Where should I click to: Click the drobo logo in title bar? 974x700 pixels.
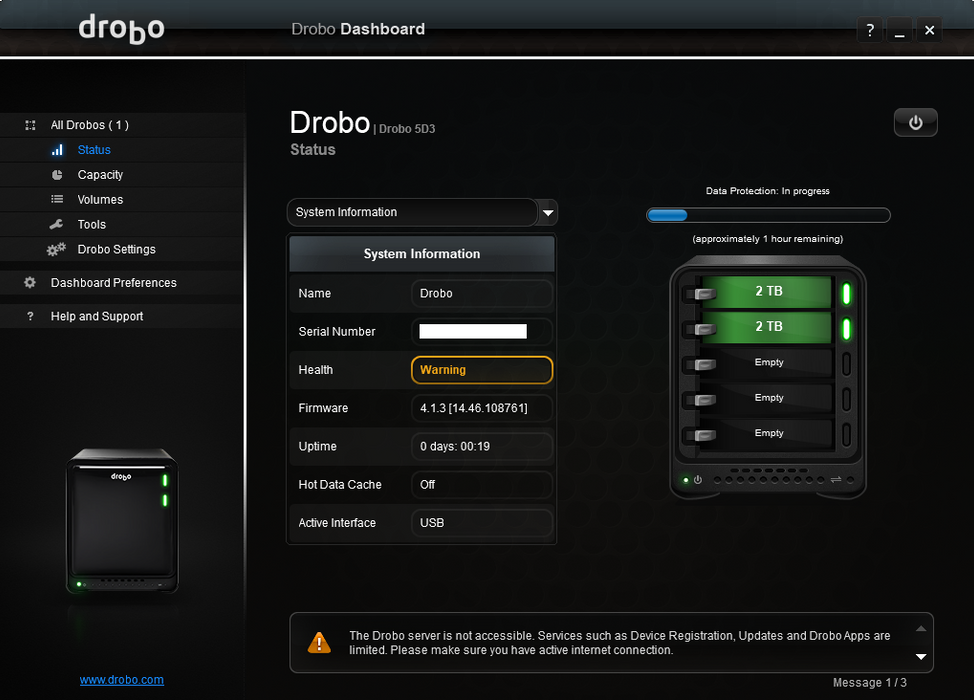tap(122, 29)
